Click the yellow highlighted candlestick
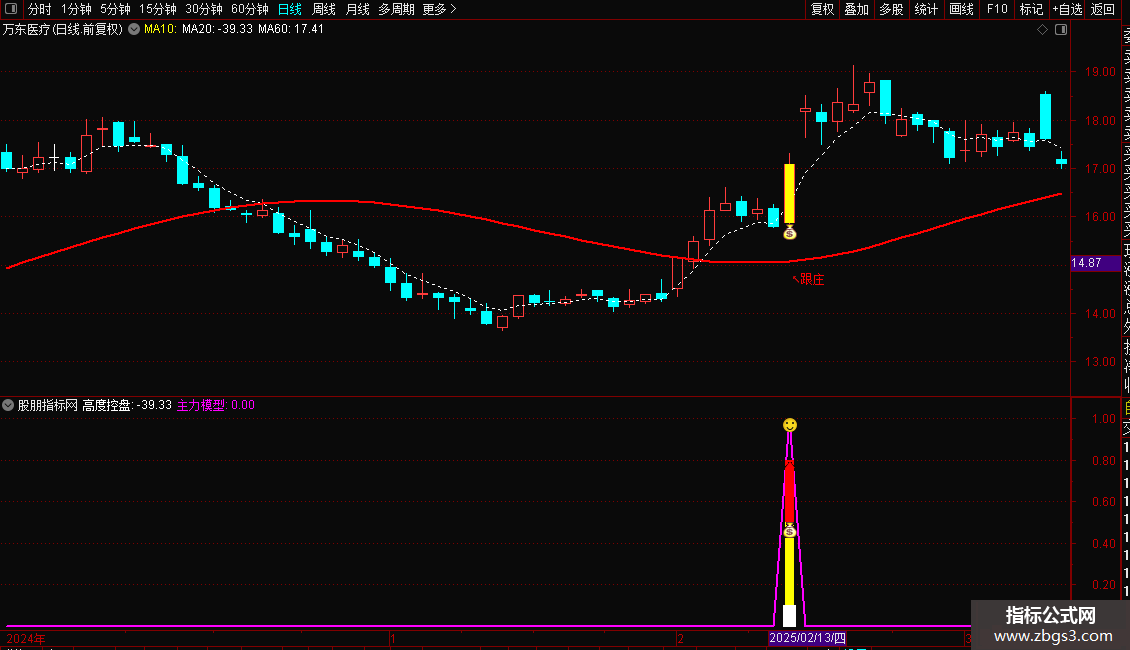 [x=790, y=193]
